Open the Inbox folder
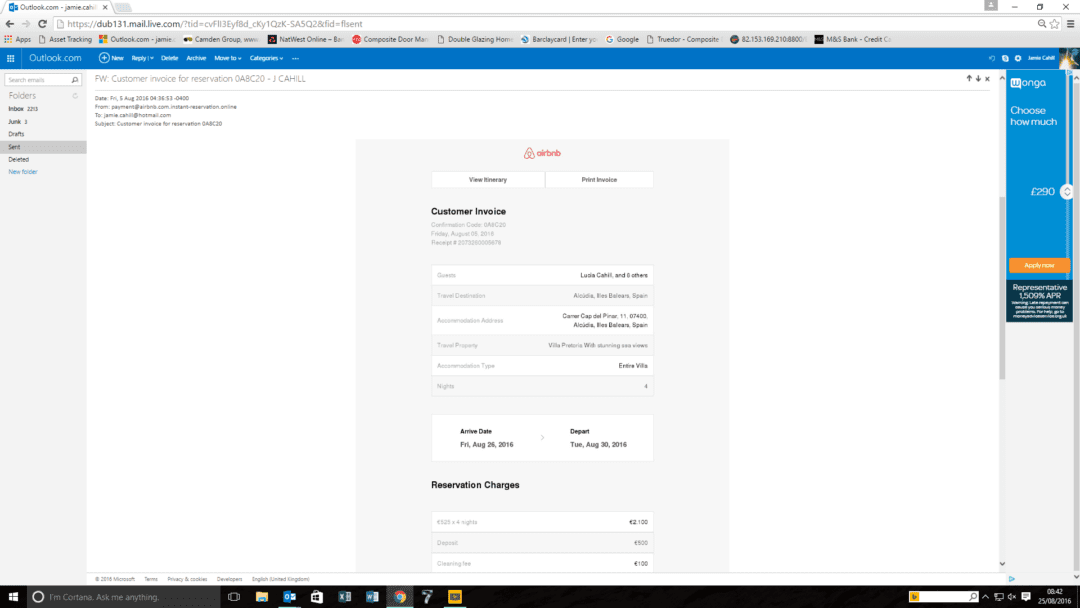This screenshot has height=608, width=1080. (x=16, y=109)
